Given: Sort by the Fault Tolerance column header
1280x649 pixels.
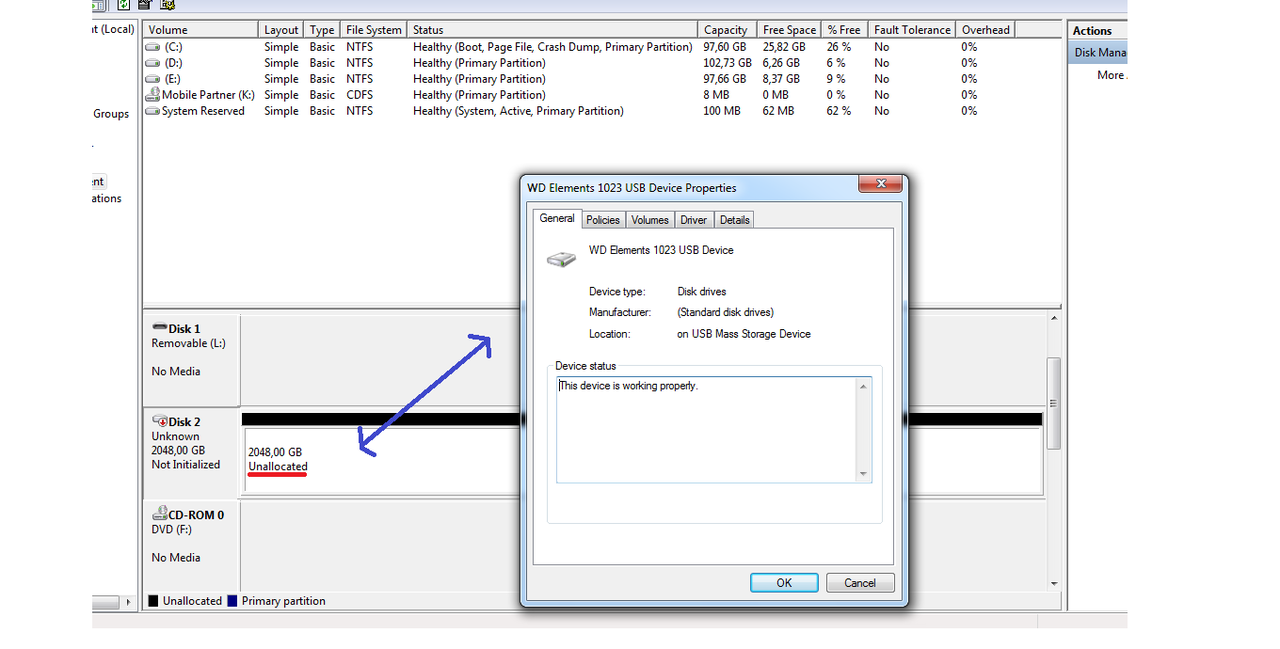Looking at the screenshot, I should pos(912,30).
